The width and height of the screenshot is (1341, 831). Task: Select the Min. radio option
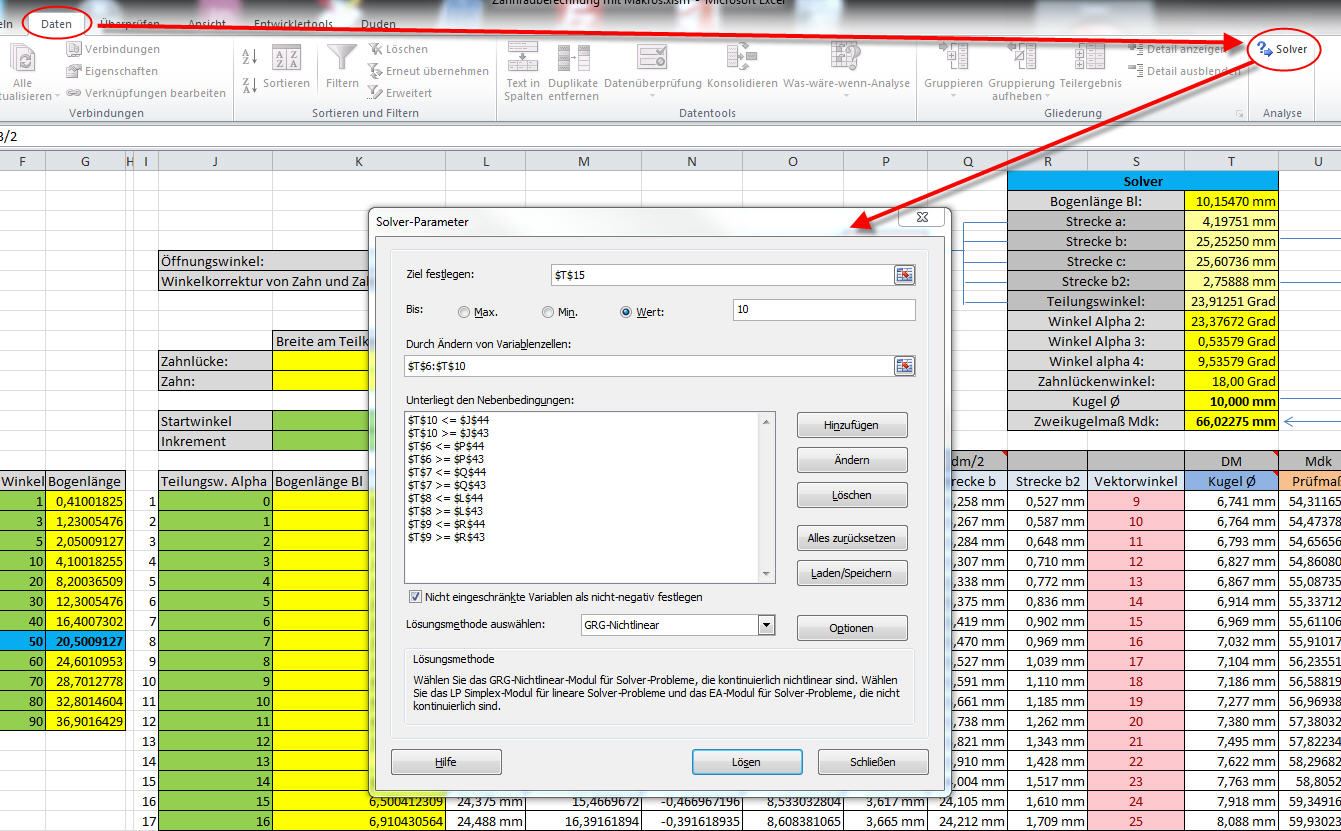pyautogui.click(x=548, y=313)
